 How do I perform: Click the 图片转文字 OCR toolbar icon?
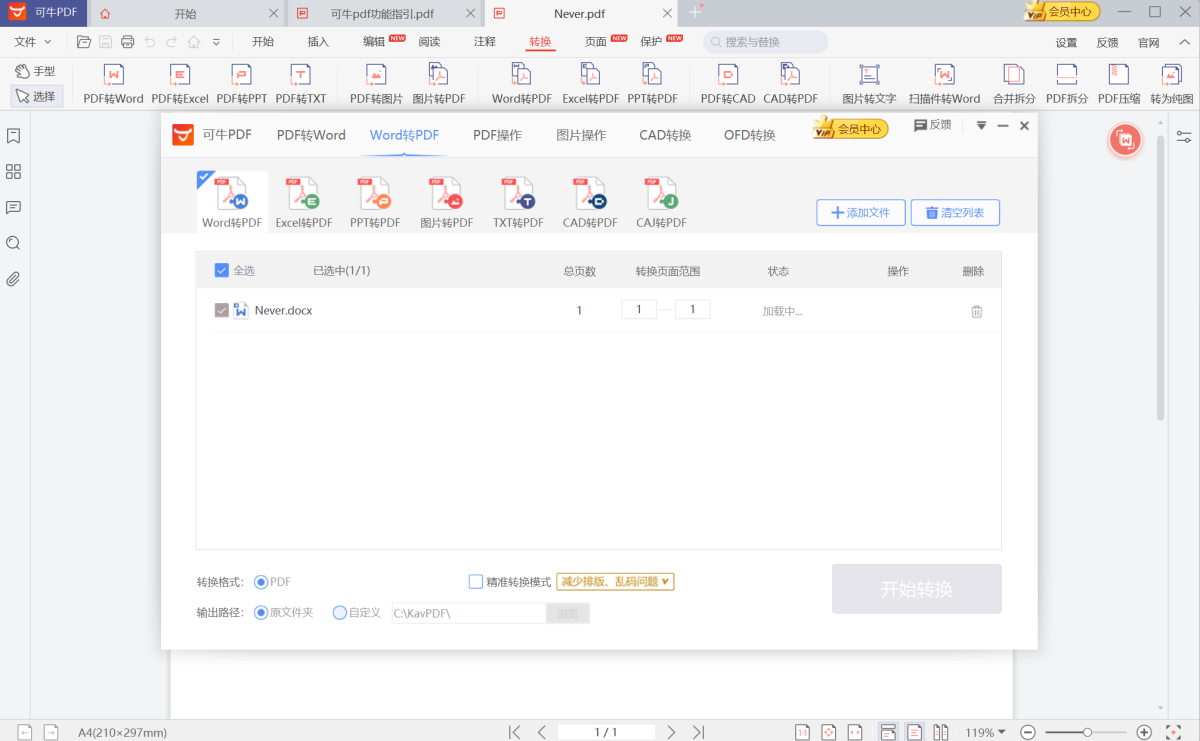tap(869, 84)
